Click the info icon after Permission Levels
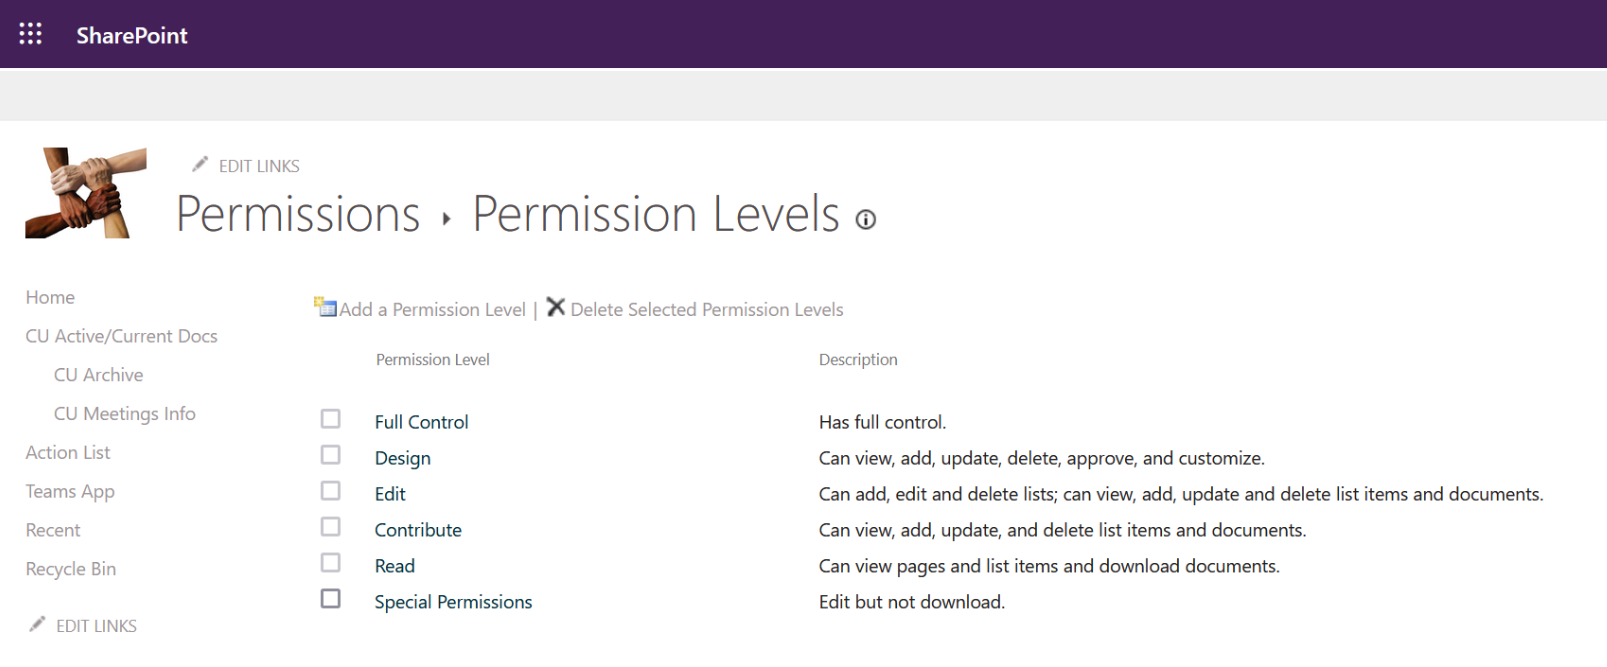The image size is (1607, 667). tap(866, 219)
